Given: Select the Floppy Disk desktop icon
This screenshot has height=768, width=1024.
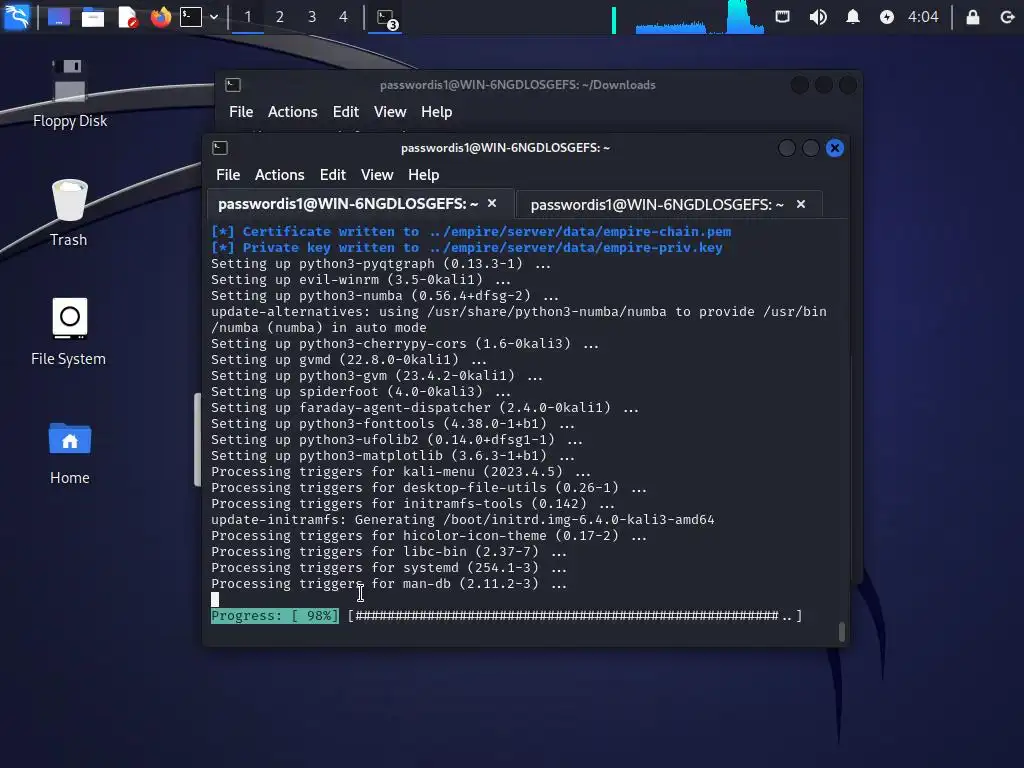Looking at the screenshot, I should (x=70, y=93).
